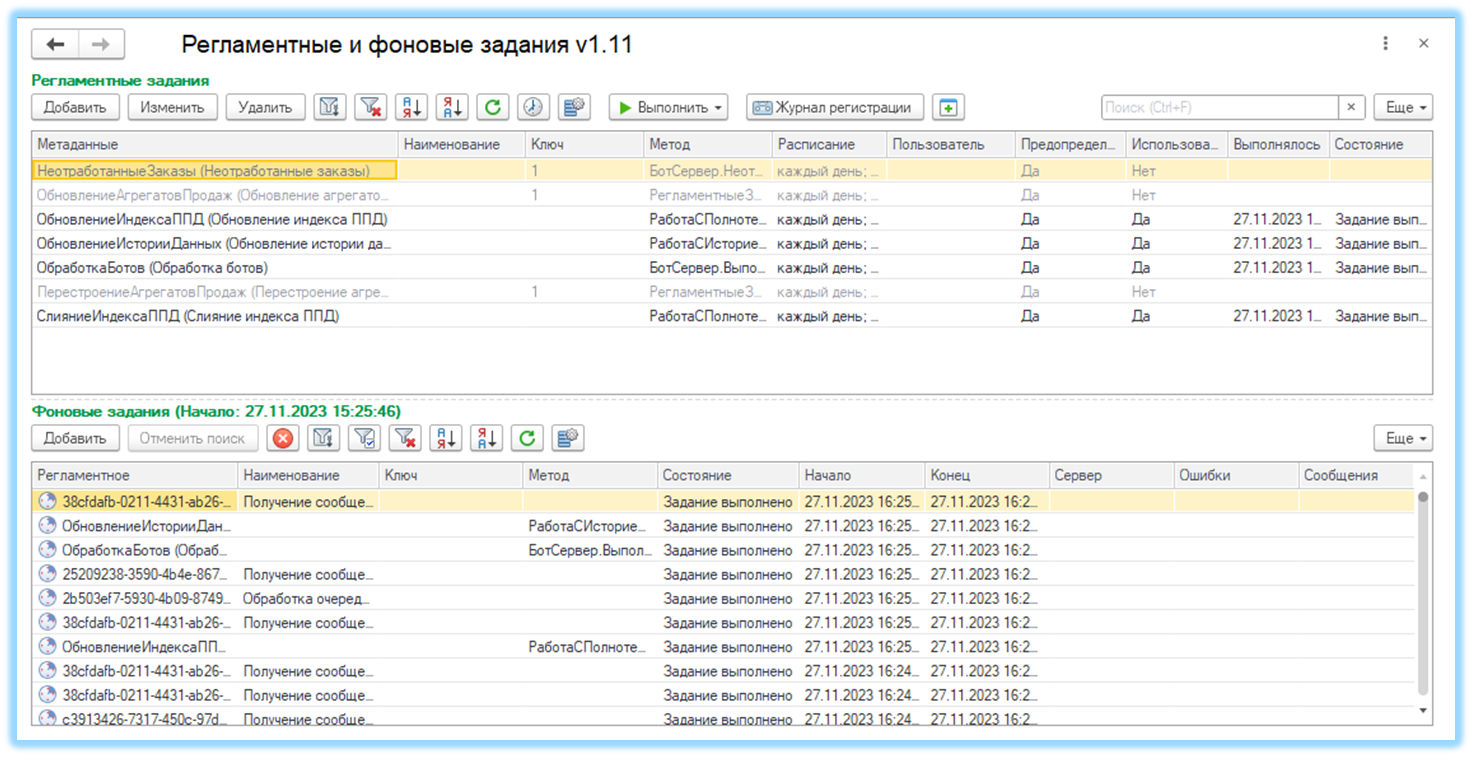
Task: Add a background job with Добавить
Action: pos(75,438)
